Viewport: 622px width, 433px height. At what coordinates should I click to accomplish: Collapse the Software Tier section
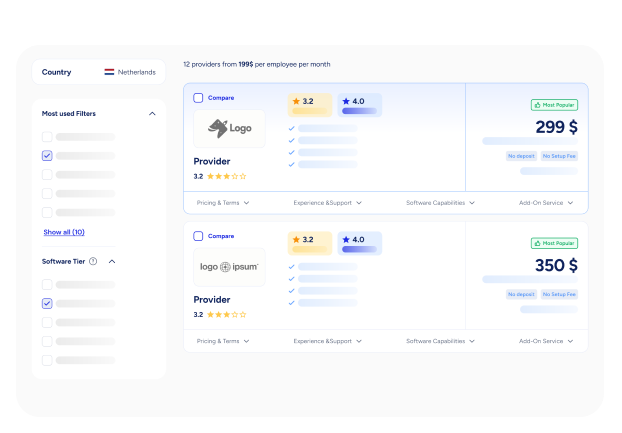click(112, 262)
